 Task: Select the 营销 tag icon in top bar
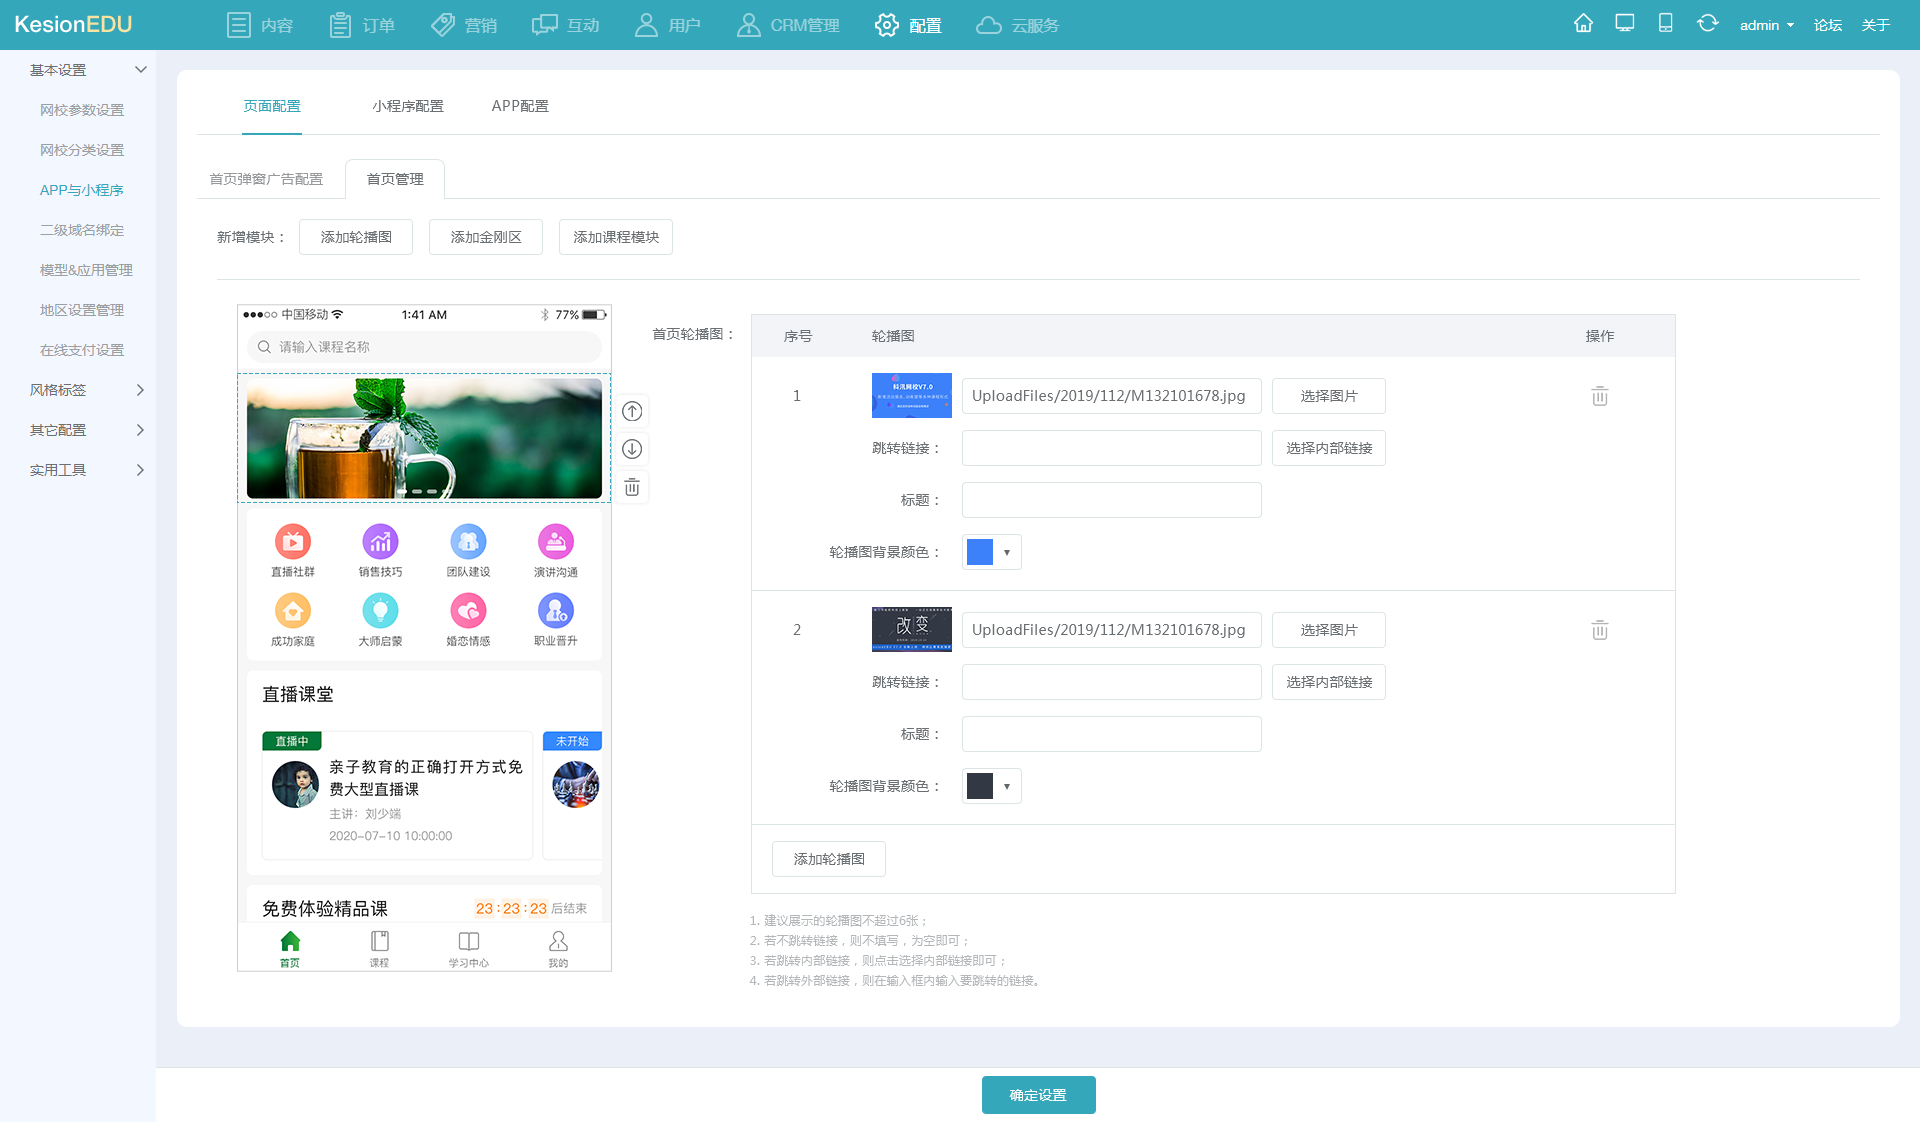pos(441,25)
